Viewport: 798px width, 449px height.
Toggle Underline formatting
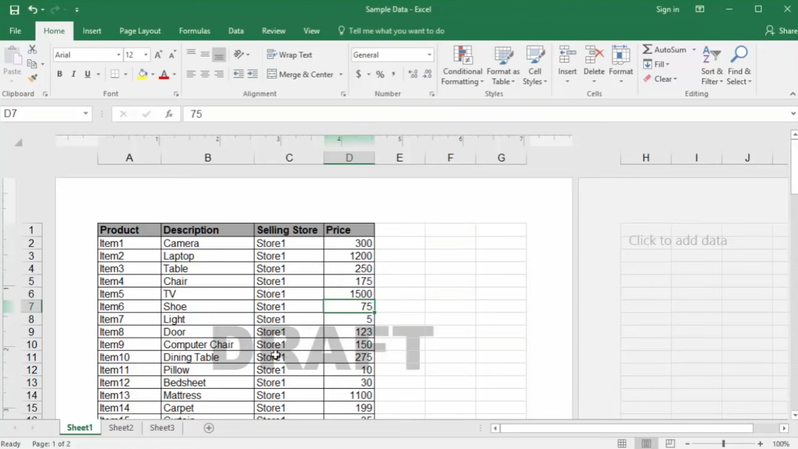coord(88,74)
